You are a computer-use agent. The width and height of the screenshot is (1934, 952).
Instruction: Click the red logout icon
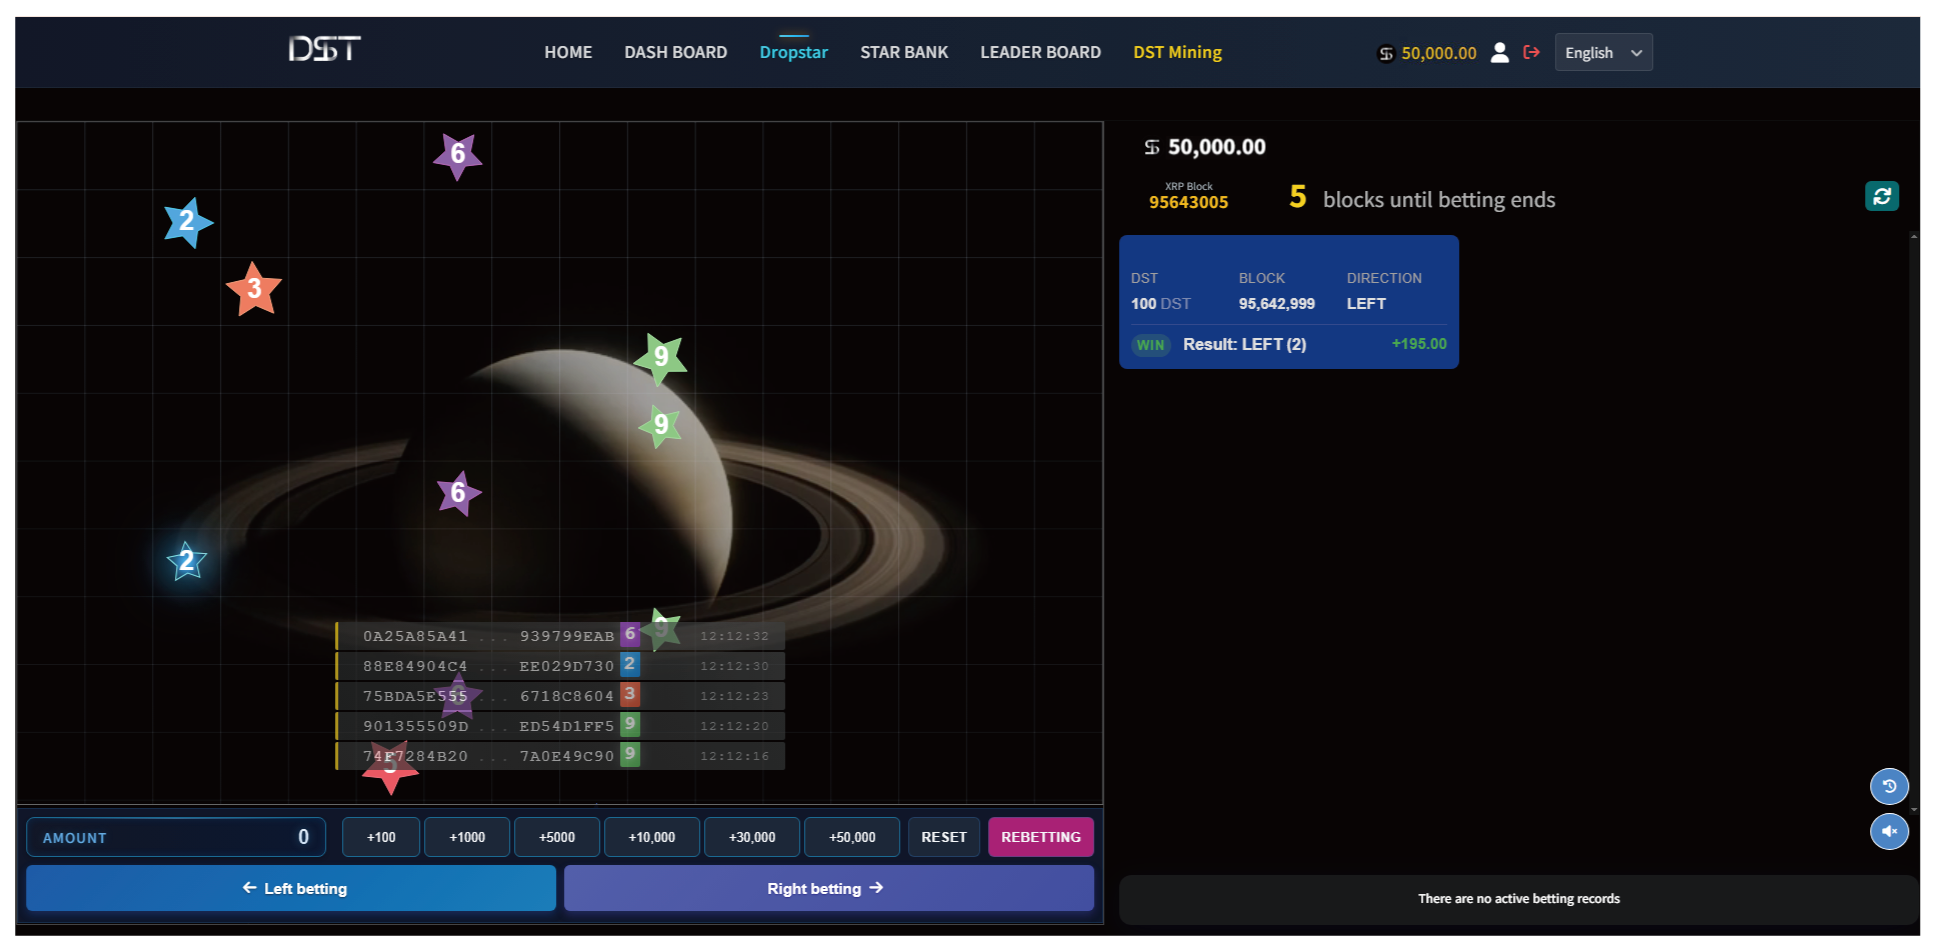coord(1531,52)
